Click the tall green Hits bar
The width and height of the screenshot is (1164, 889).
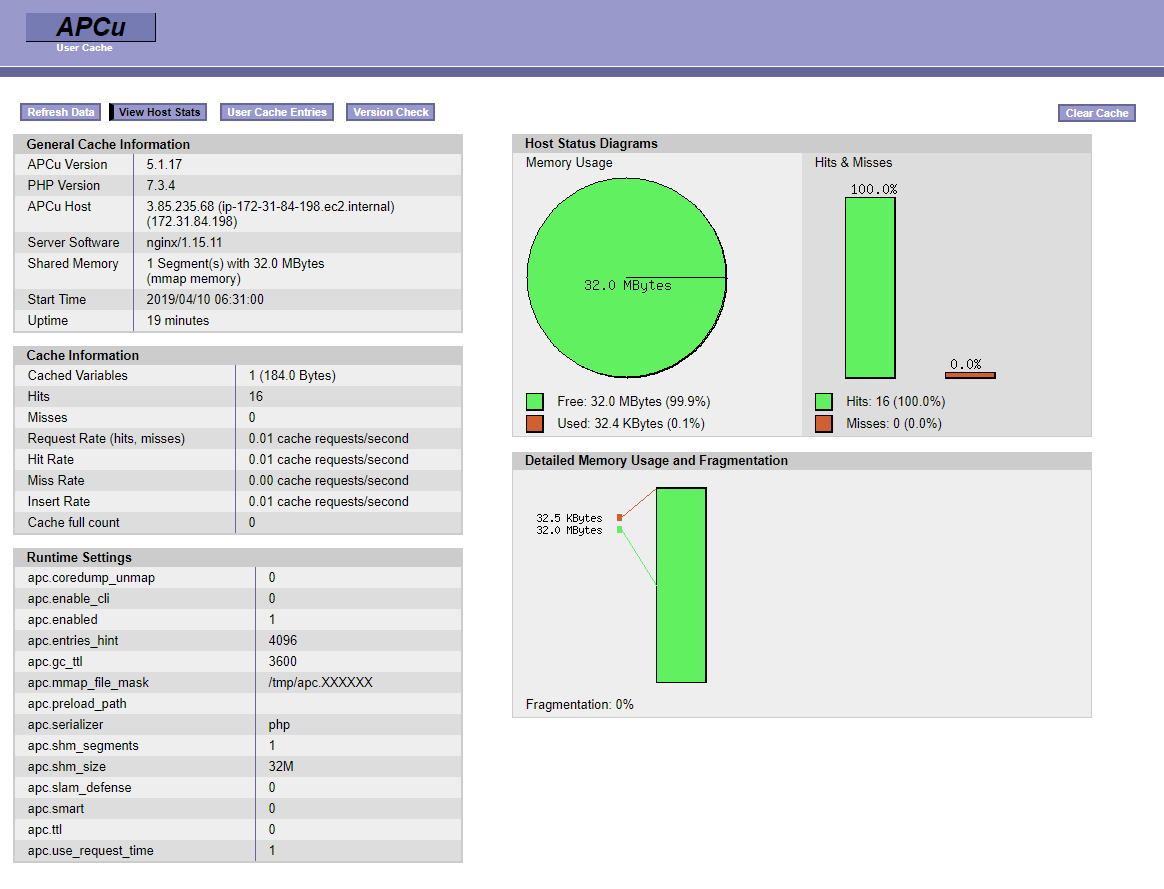pyautogui.click(x=870, y=287)
